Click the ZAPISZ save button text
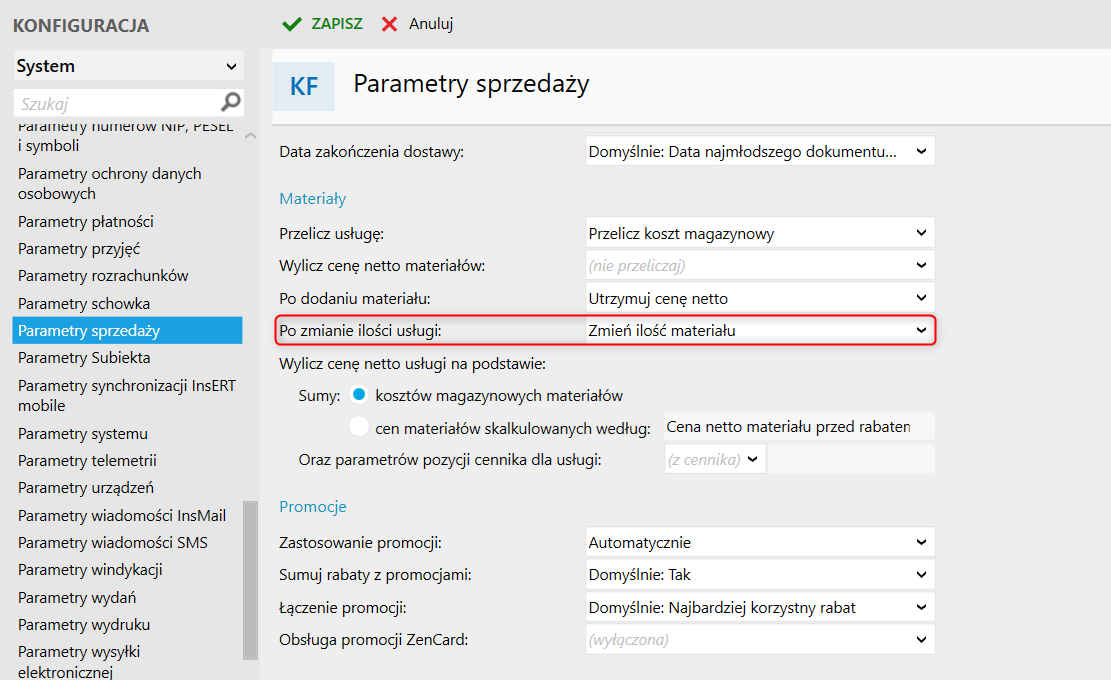1111x680 pixels. coord(337,23)
